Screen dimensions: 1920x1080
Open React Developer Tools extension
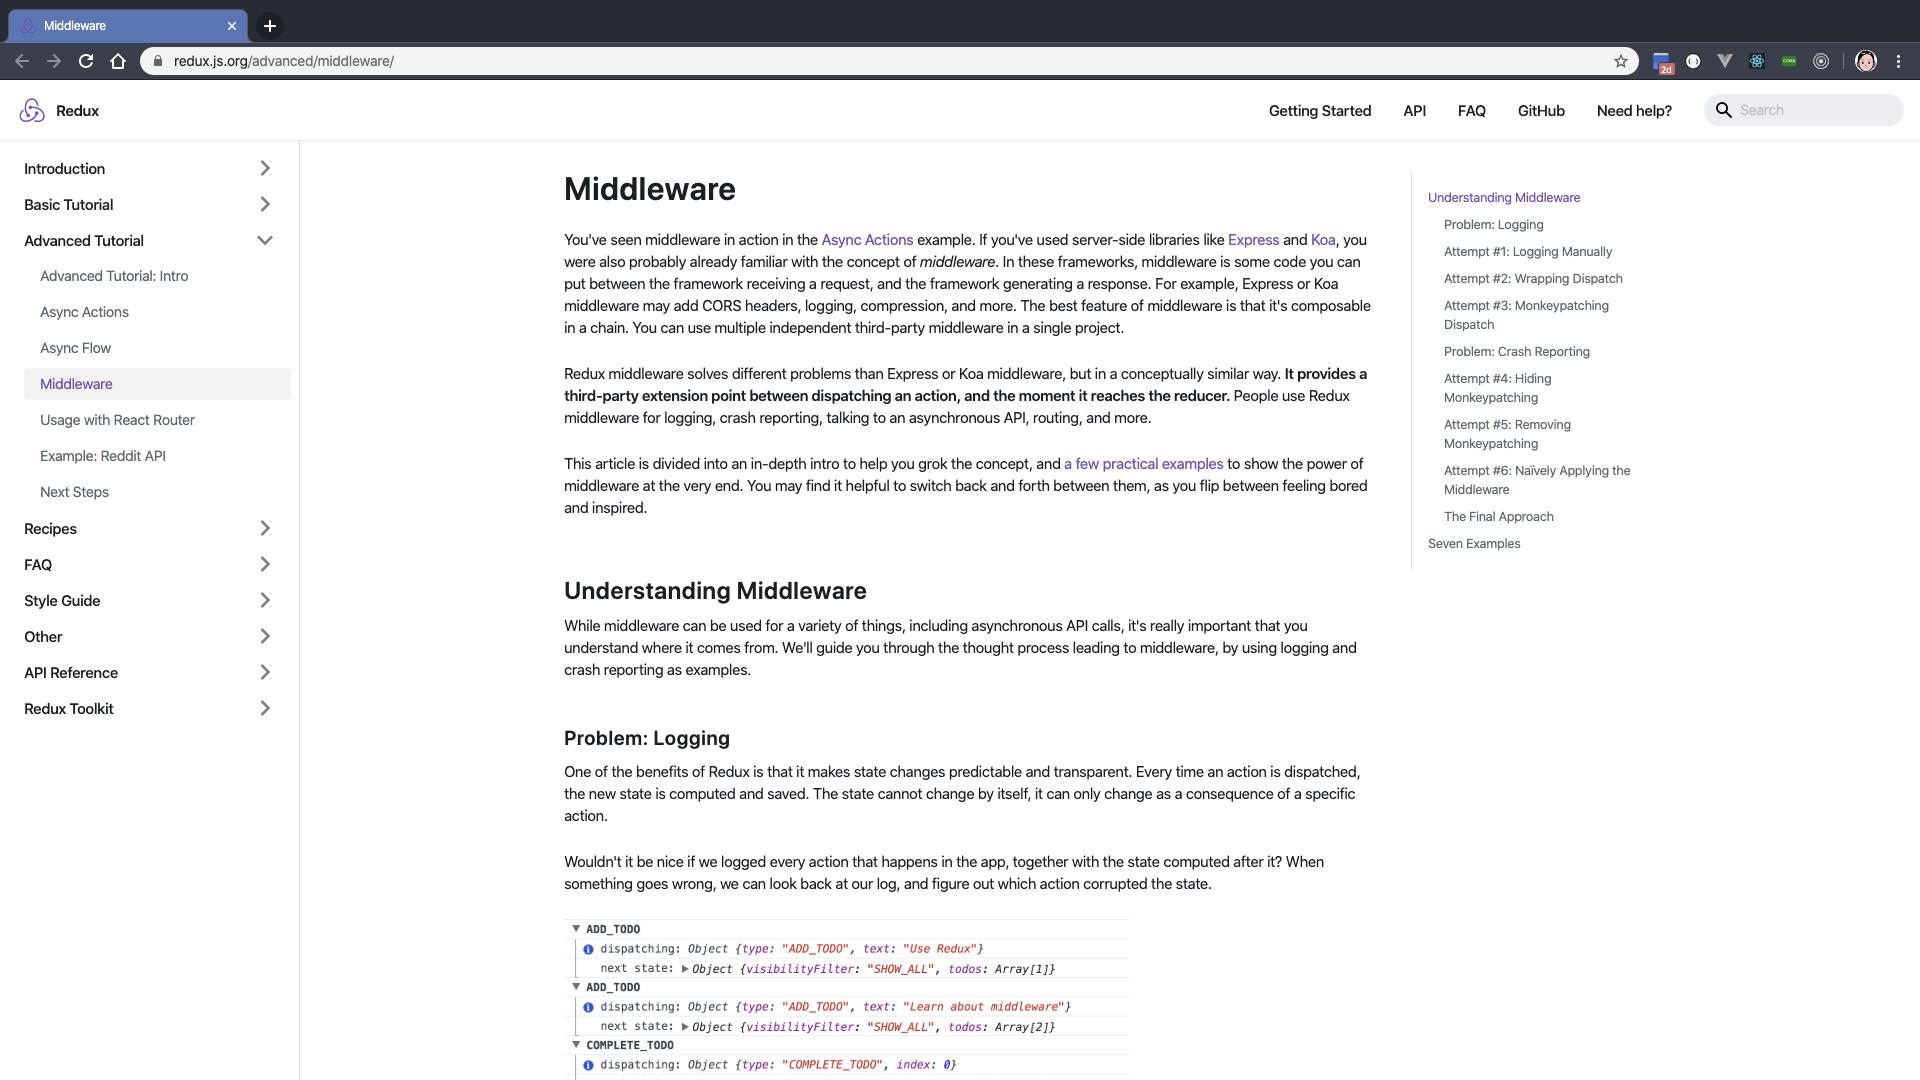(1757, 61)
